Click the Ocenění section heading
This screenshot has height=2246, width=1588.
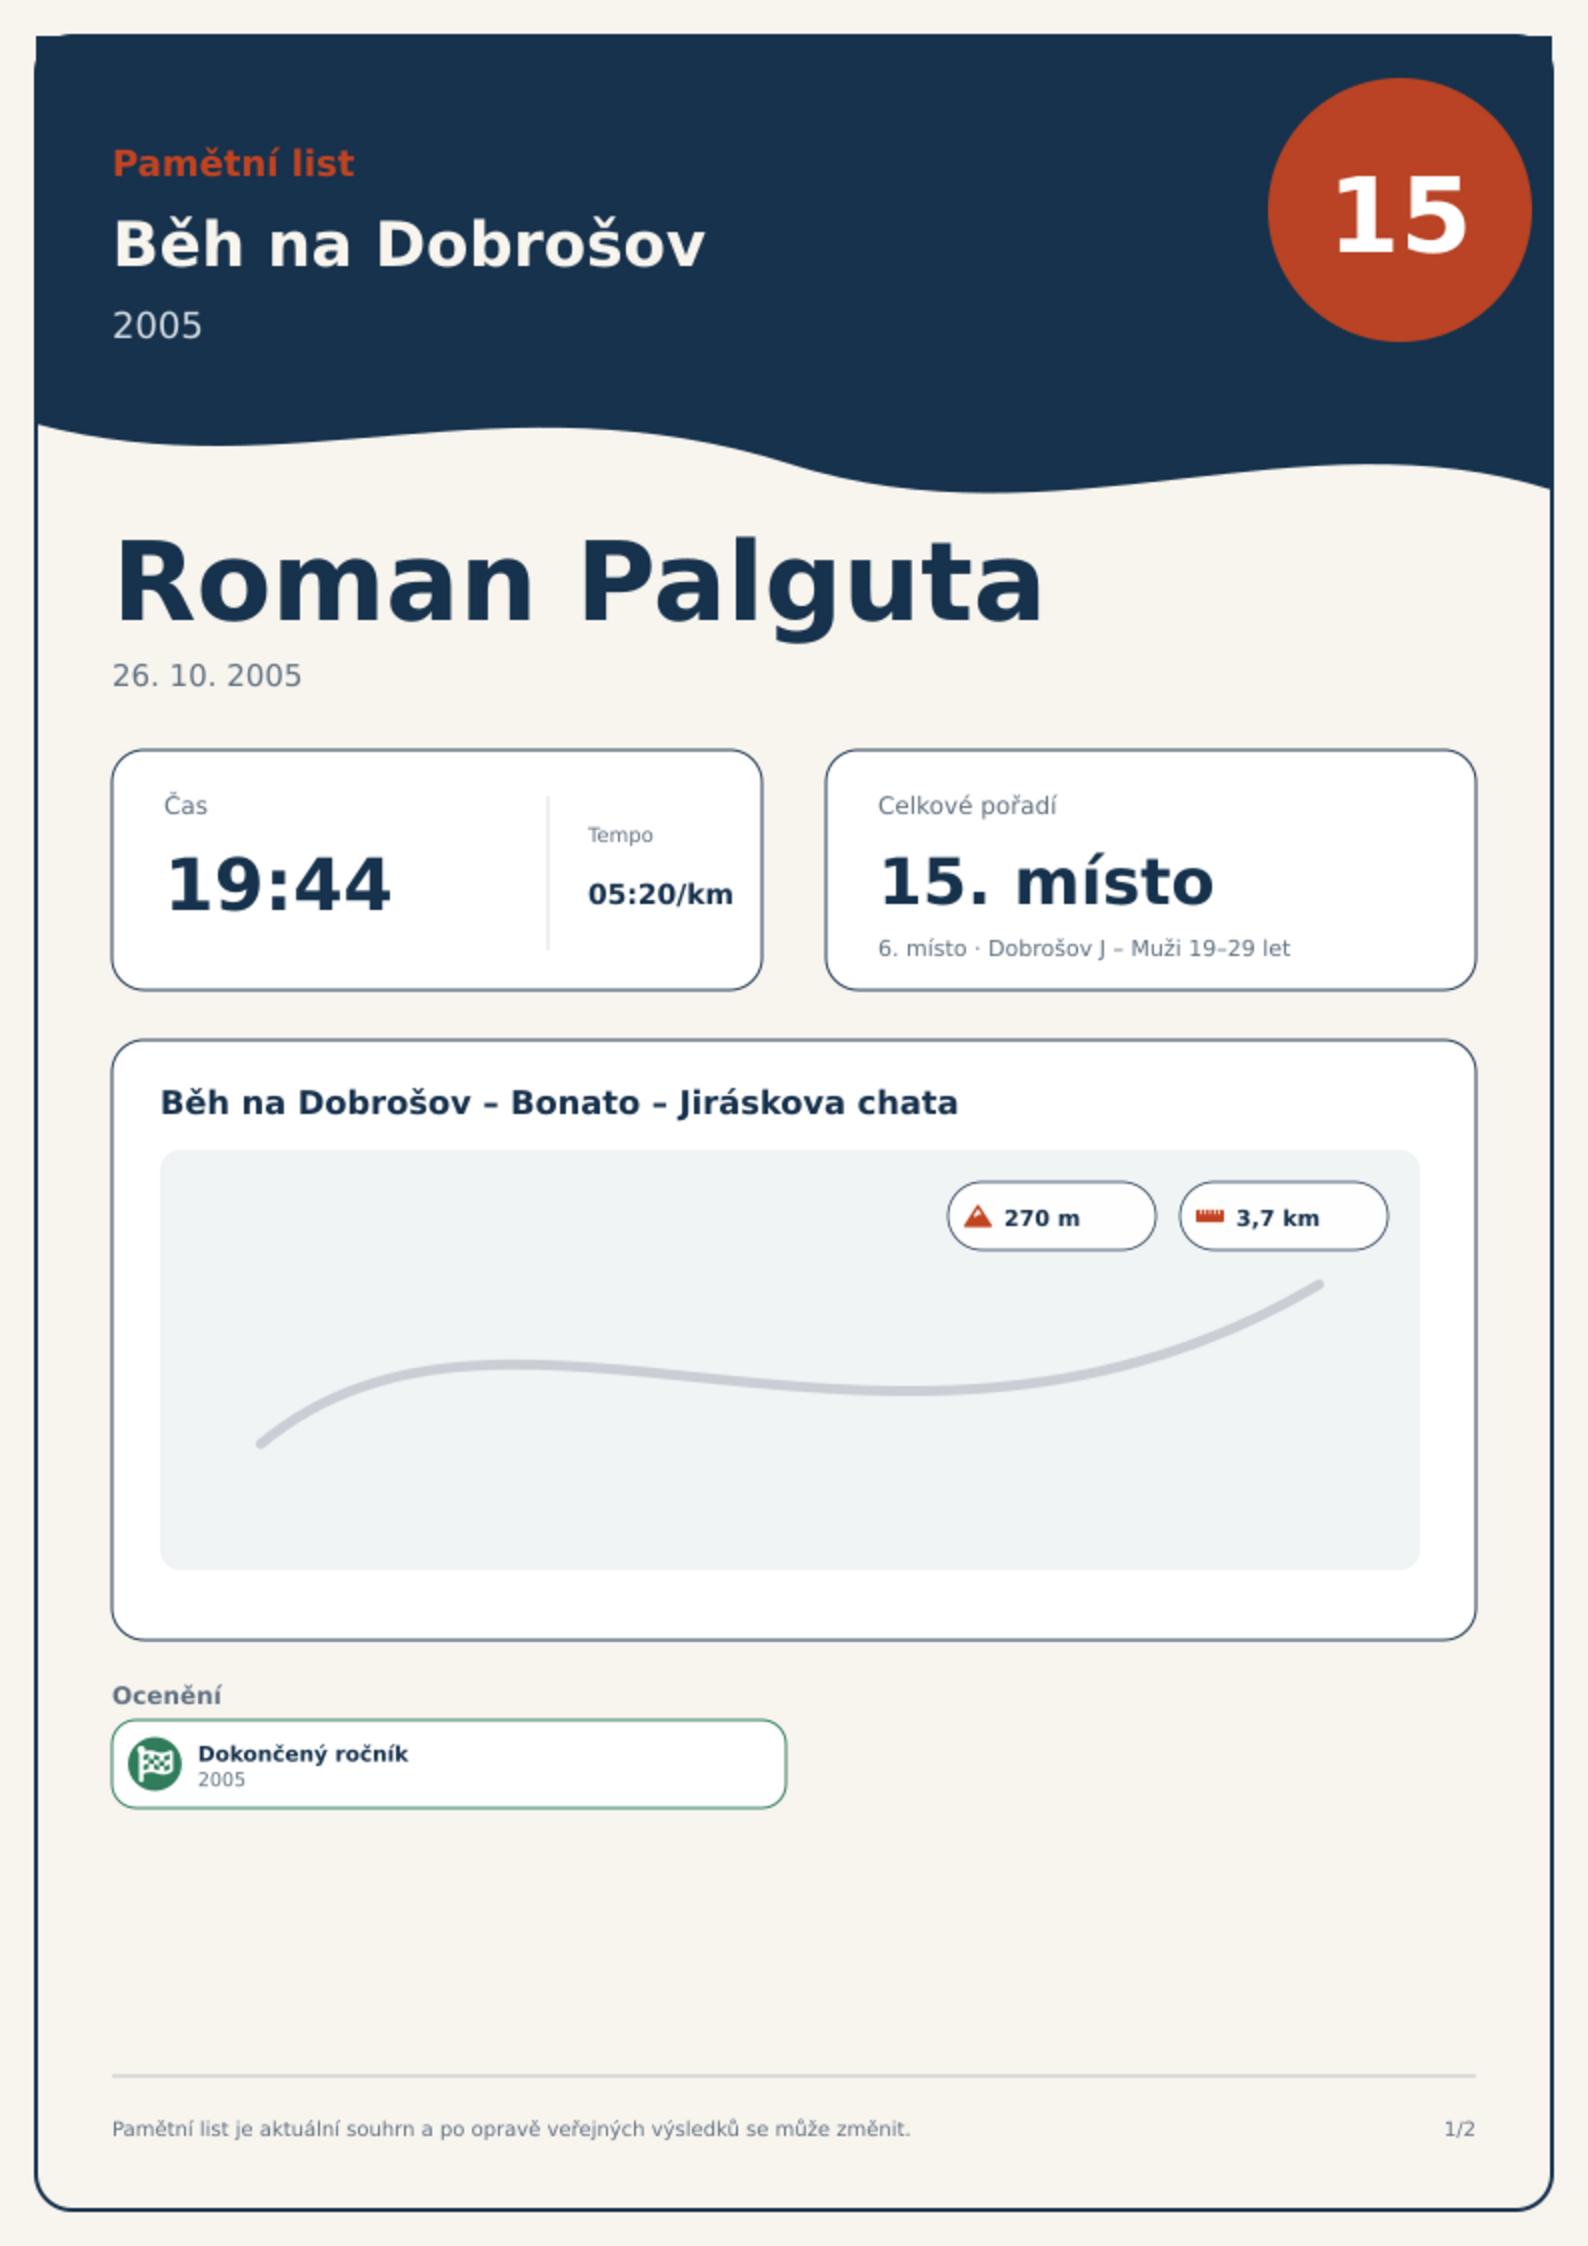166,1695
